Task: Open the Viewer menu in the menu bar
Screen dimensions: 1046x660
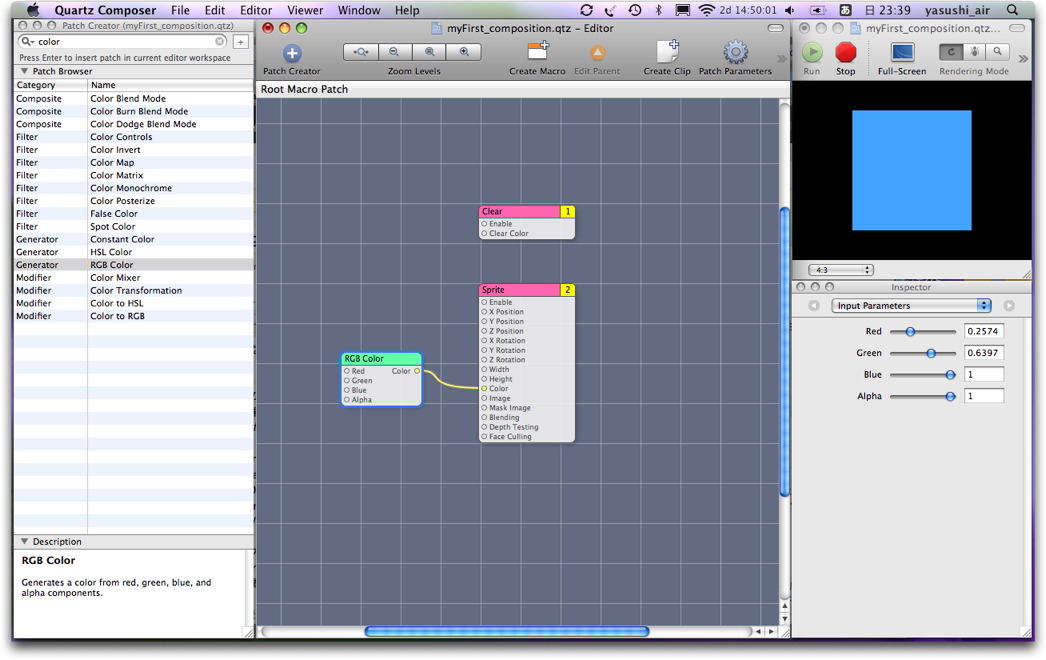Action: pyautogui.click(x=305, y=10)
